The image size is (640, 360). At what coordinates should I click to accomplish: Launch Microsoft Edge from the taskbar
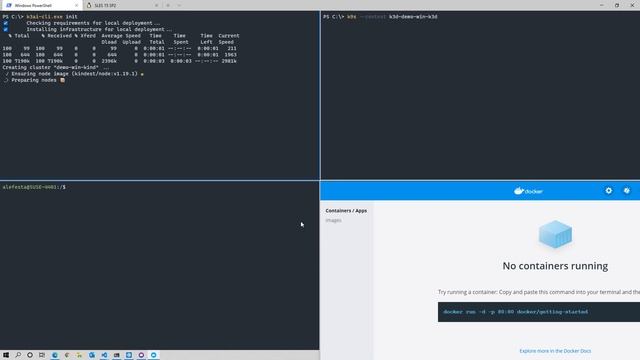click(55, 355)
